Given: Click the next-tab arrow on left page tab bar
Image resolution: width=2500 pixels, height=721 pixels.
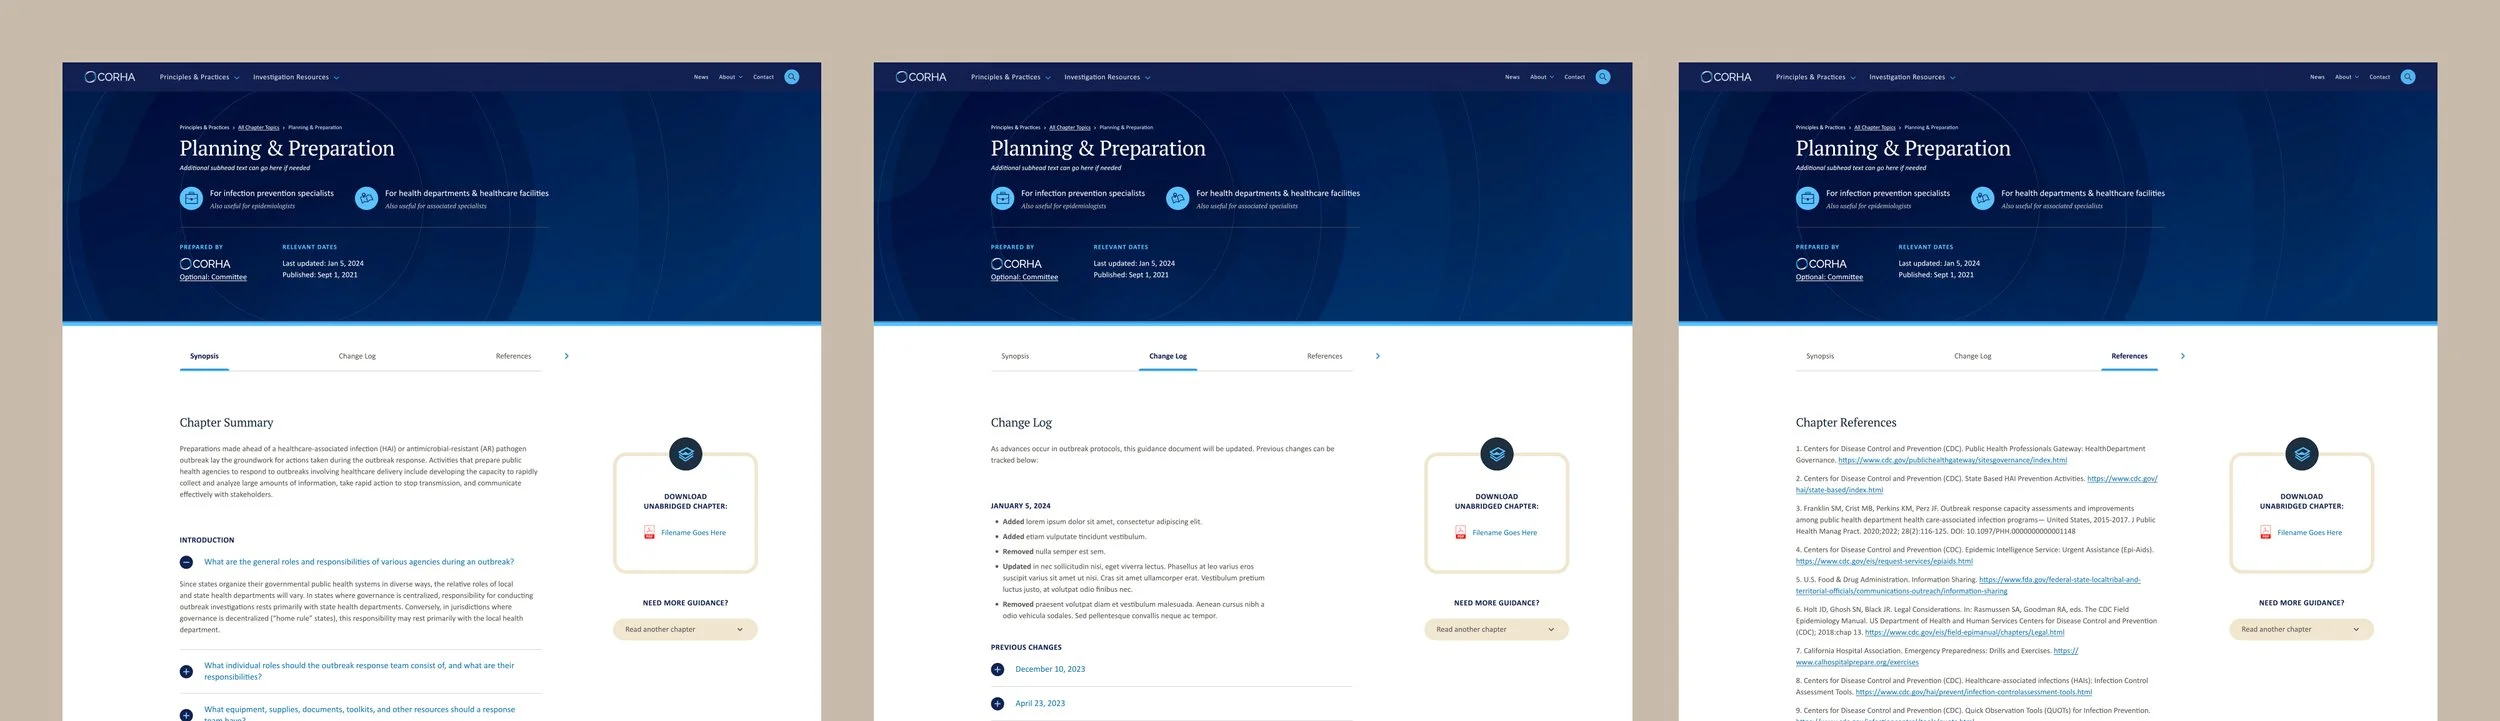Looking at the screenshot, I should click(x=567, y=356).
